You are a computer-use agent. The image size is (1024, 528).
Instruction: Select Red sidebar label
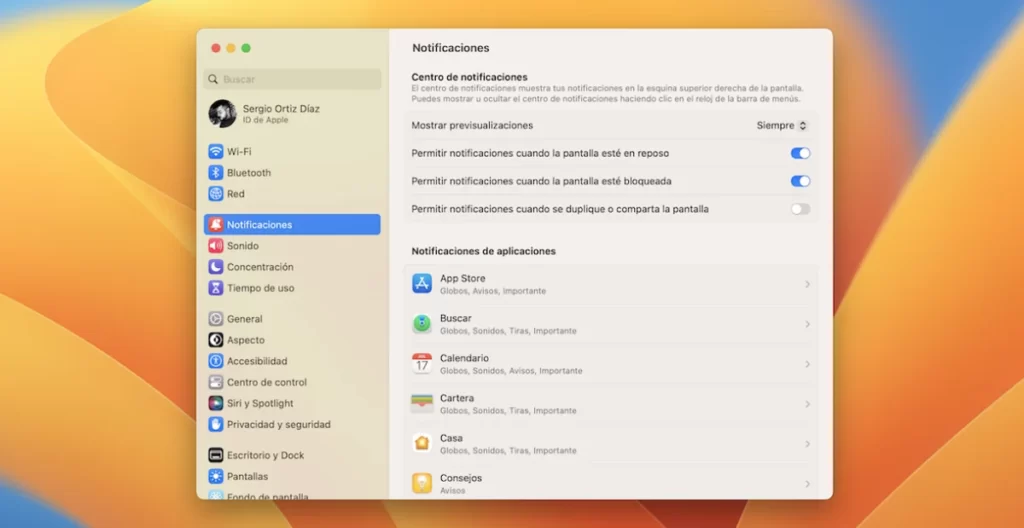pos(236,193)
